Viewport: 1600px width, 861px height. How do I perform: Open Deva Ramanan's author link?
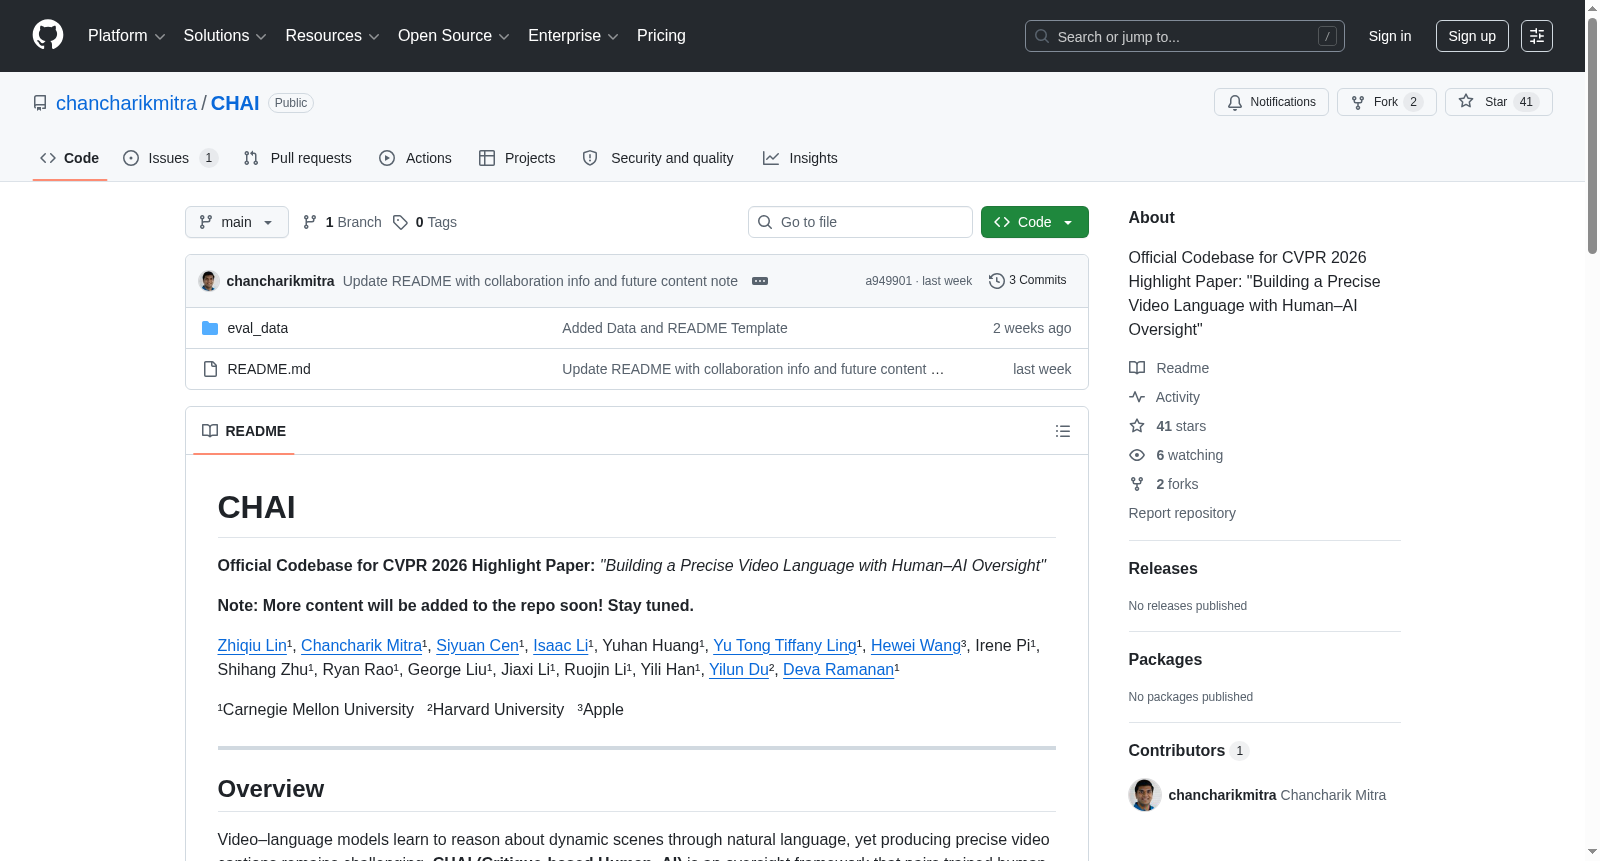point(839,670)
